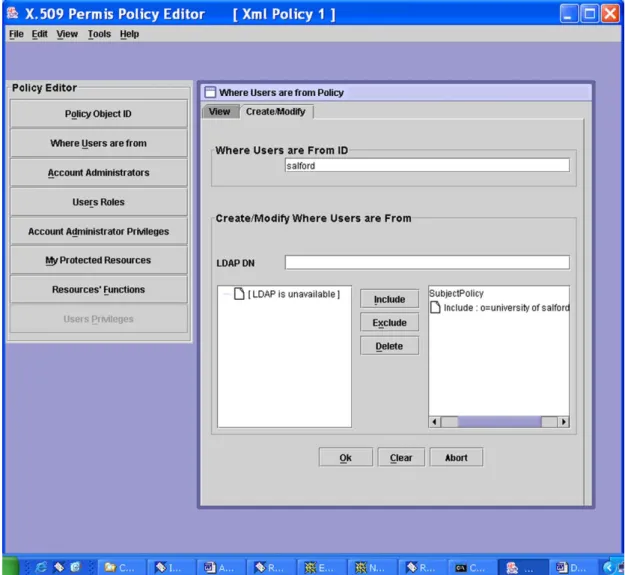Minimize the Permis Policy Editor window

[568, 14]
